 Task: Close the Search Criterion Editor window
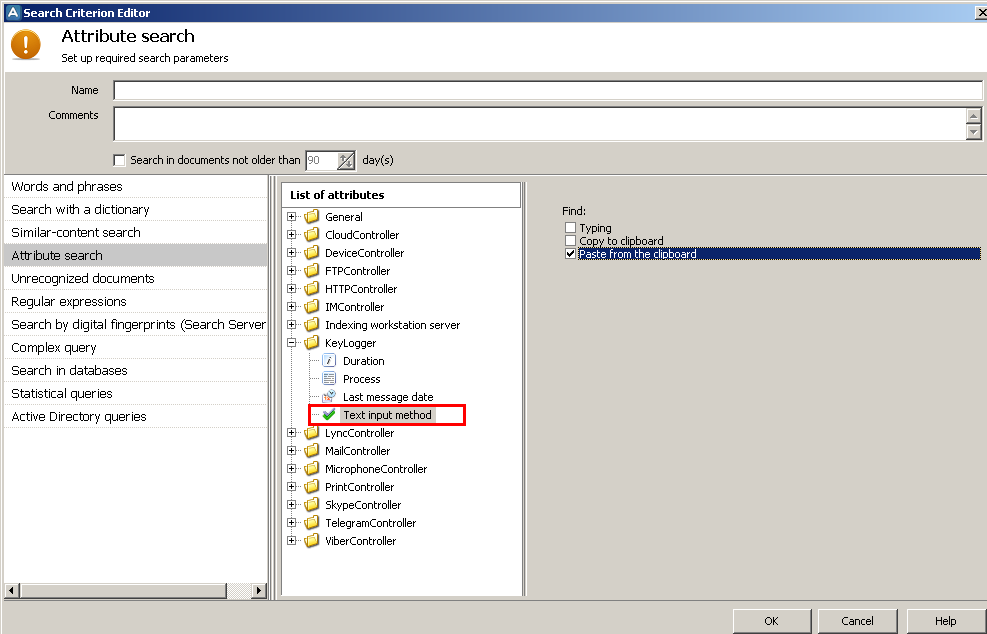coord(981,12)
